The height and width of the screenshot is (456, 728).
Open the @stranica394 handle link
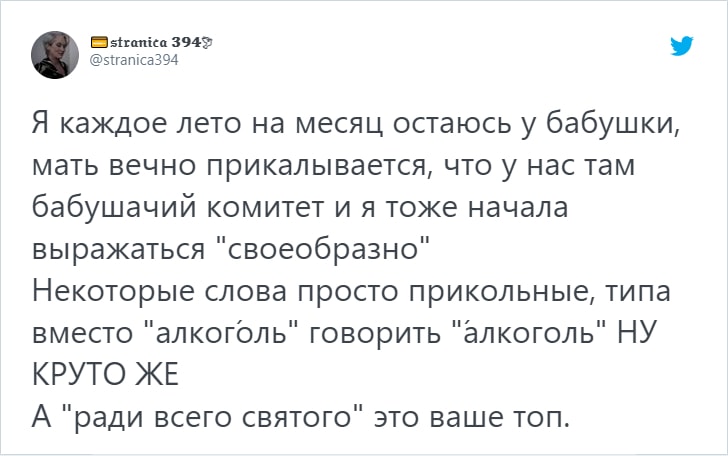pyautogui.click(x=134, y=60)
